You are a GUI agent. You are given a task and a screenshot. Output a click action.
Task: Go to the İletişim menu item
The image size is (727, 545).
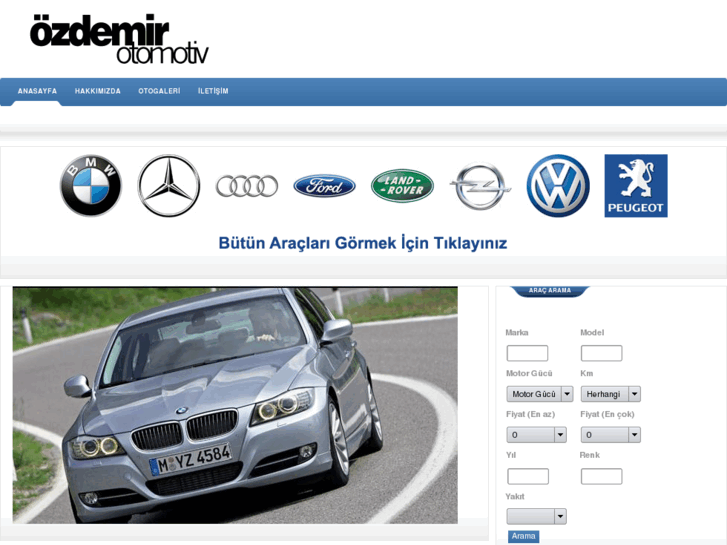coord(213,91)
